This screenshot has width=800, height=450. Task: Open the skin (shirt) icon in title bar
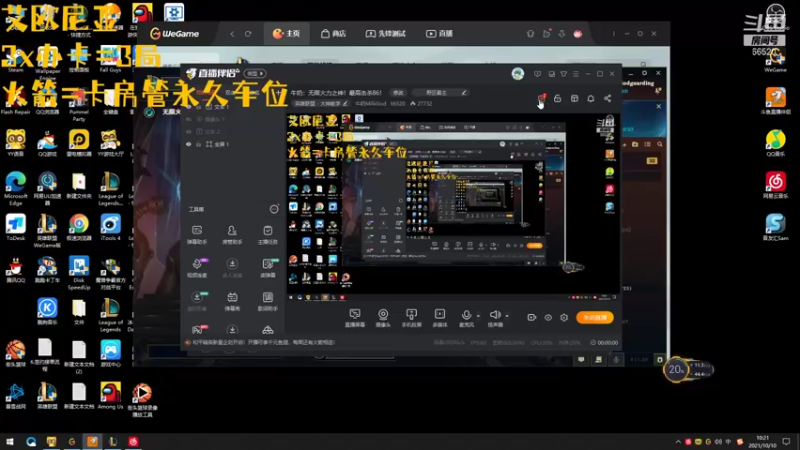564,74
